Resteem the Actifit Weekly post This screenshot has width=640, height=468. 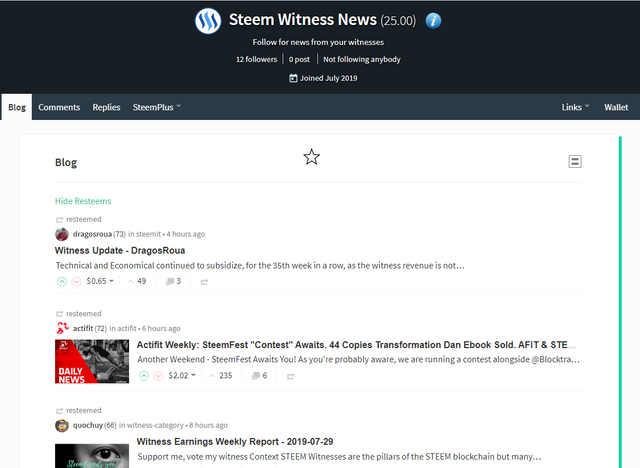pyautogui.click(x=291, y=376)
